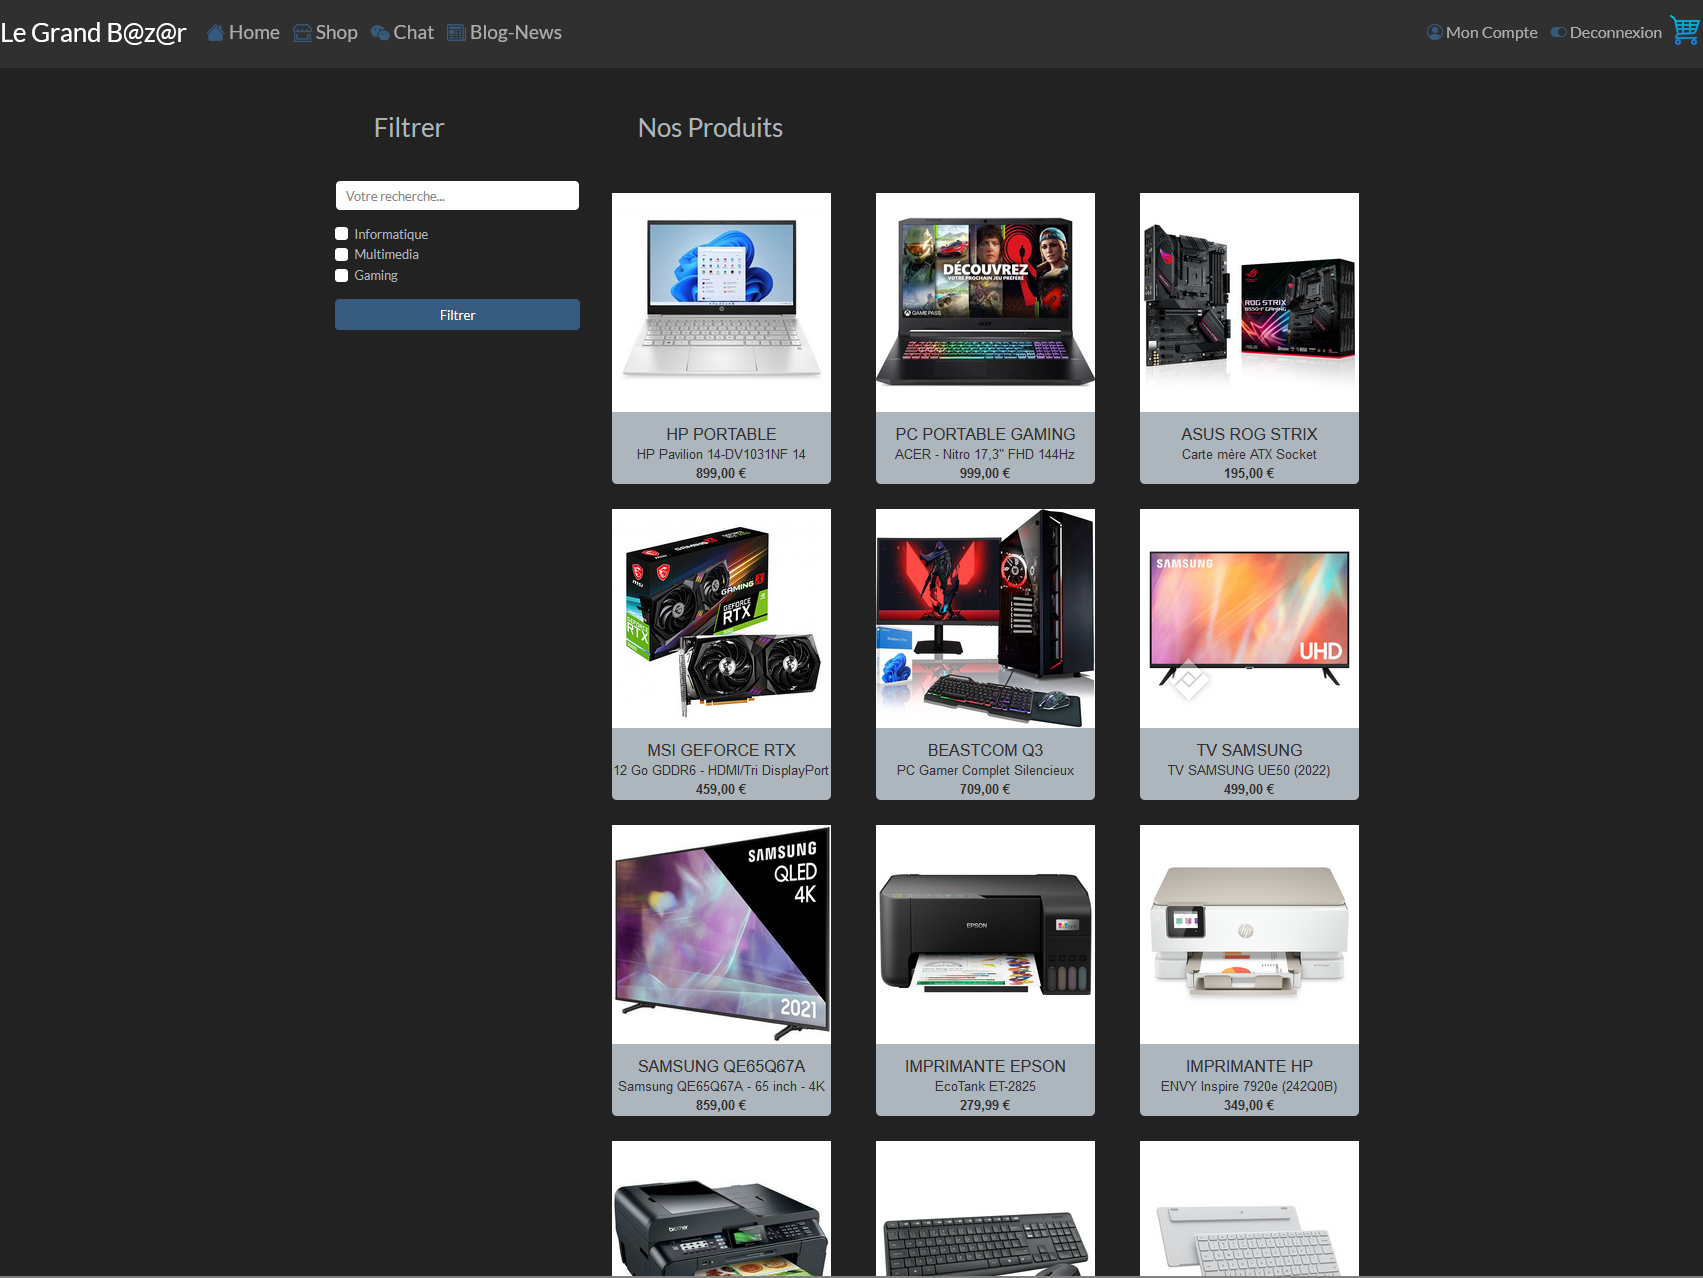The width and height of the screenshot is (1703, 1278).
Task: Click '12 Go GDDR6 - HDMI/Tri DisplayPort' description
Action: 721,770
